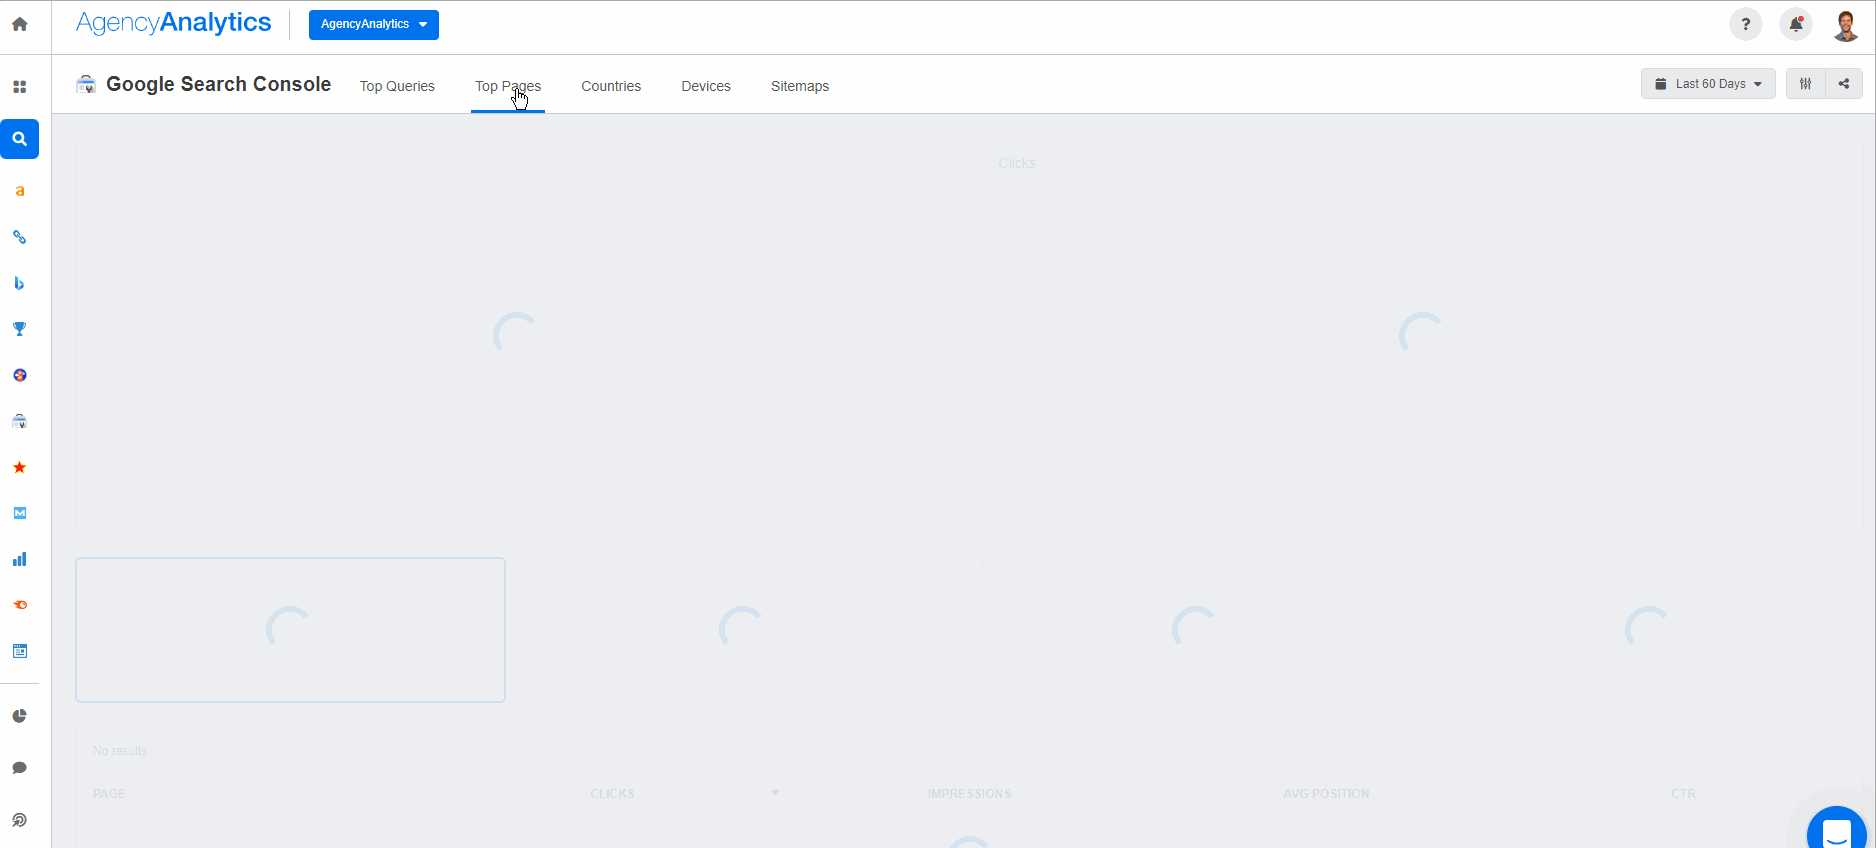Open the Bing integration icon in sidebar
This screenshot has width=1876, height=848.
(19, 283)
